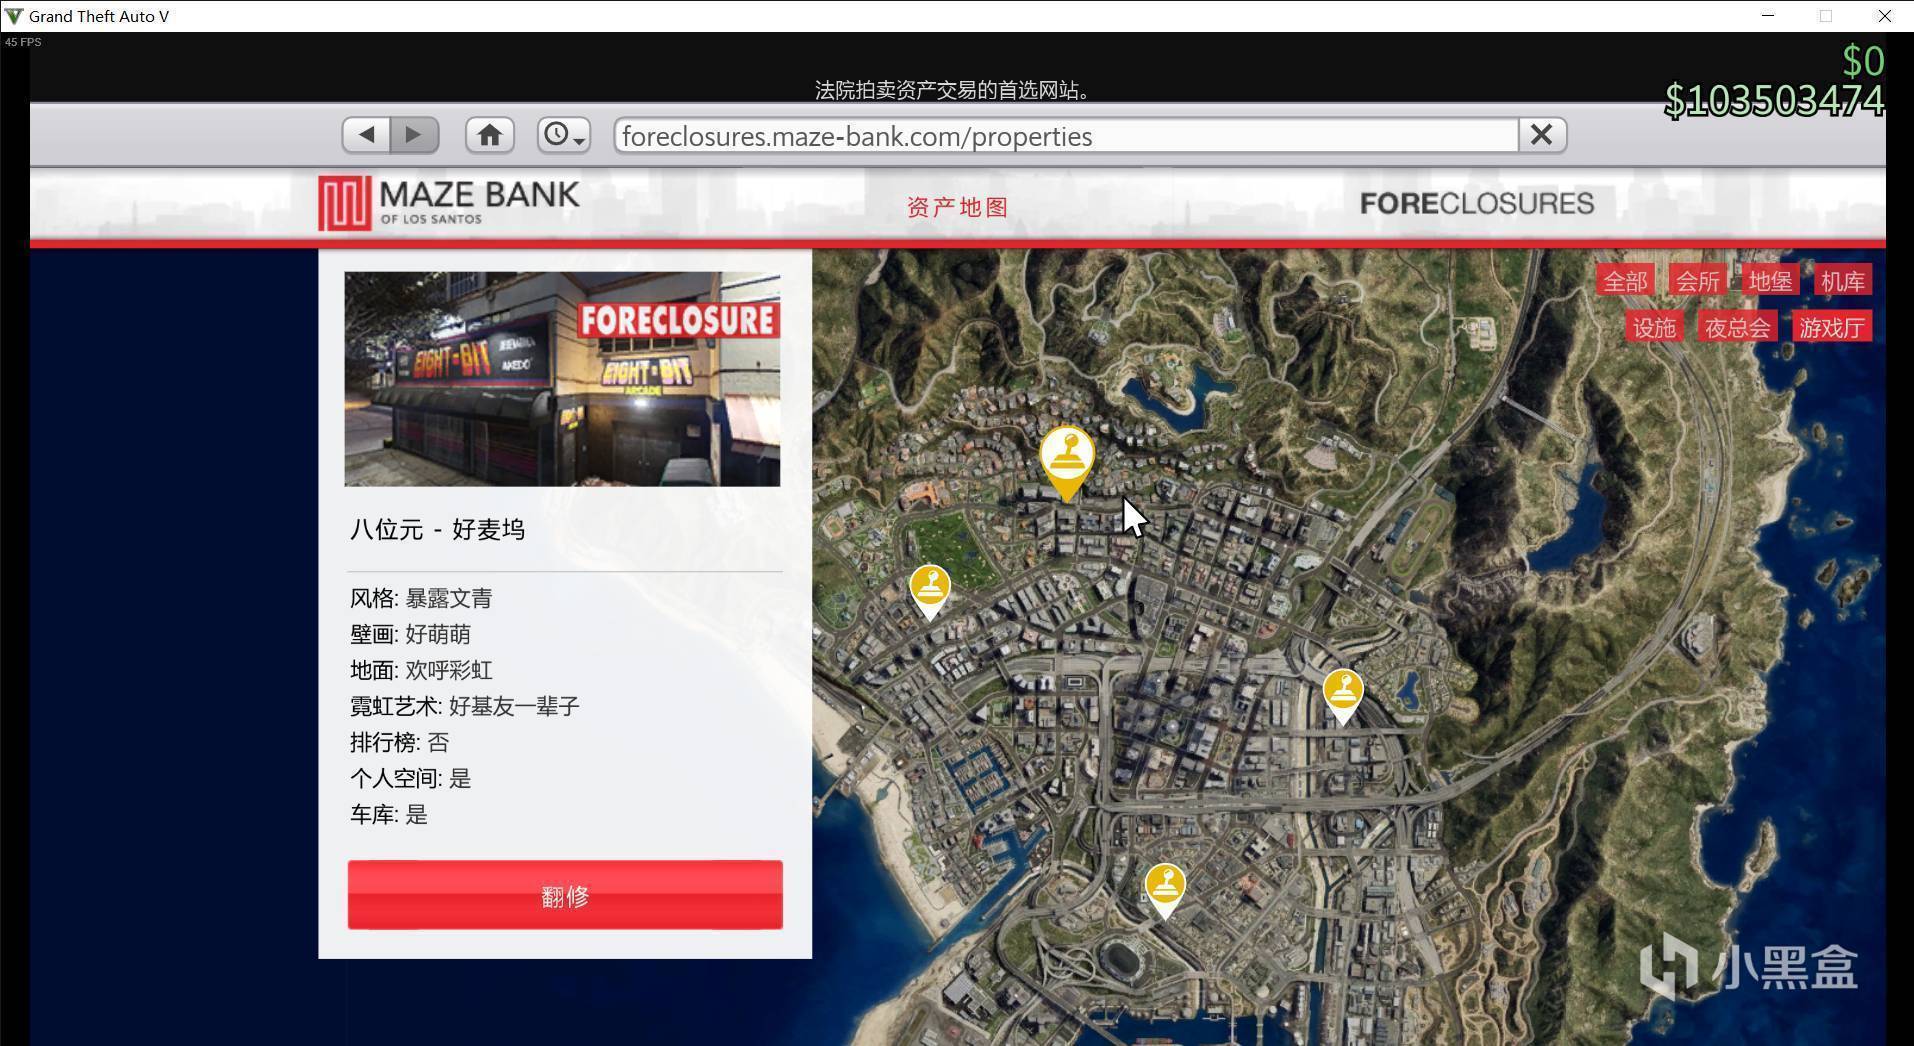
Task: Filter map by 设施
Action: coord(1654,327)
